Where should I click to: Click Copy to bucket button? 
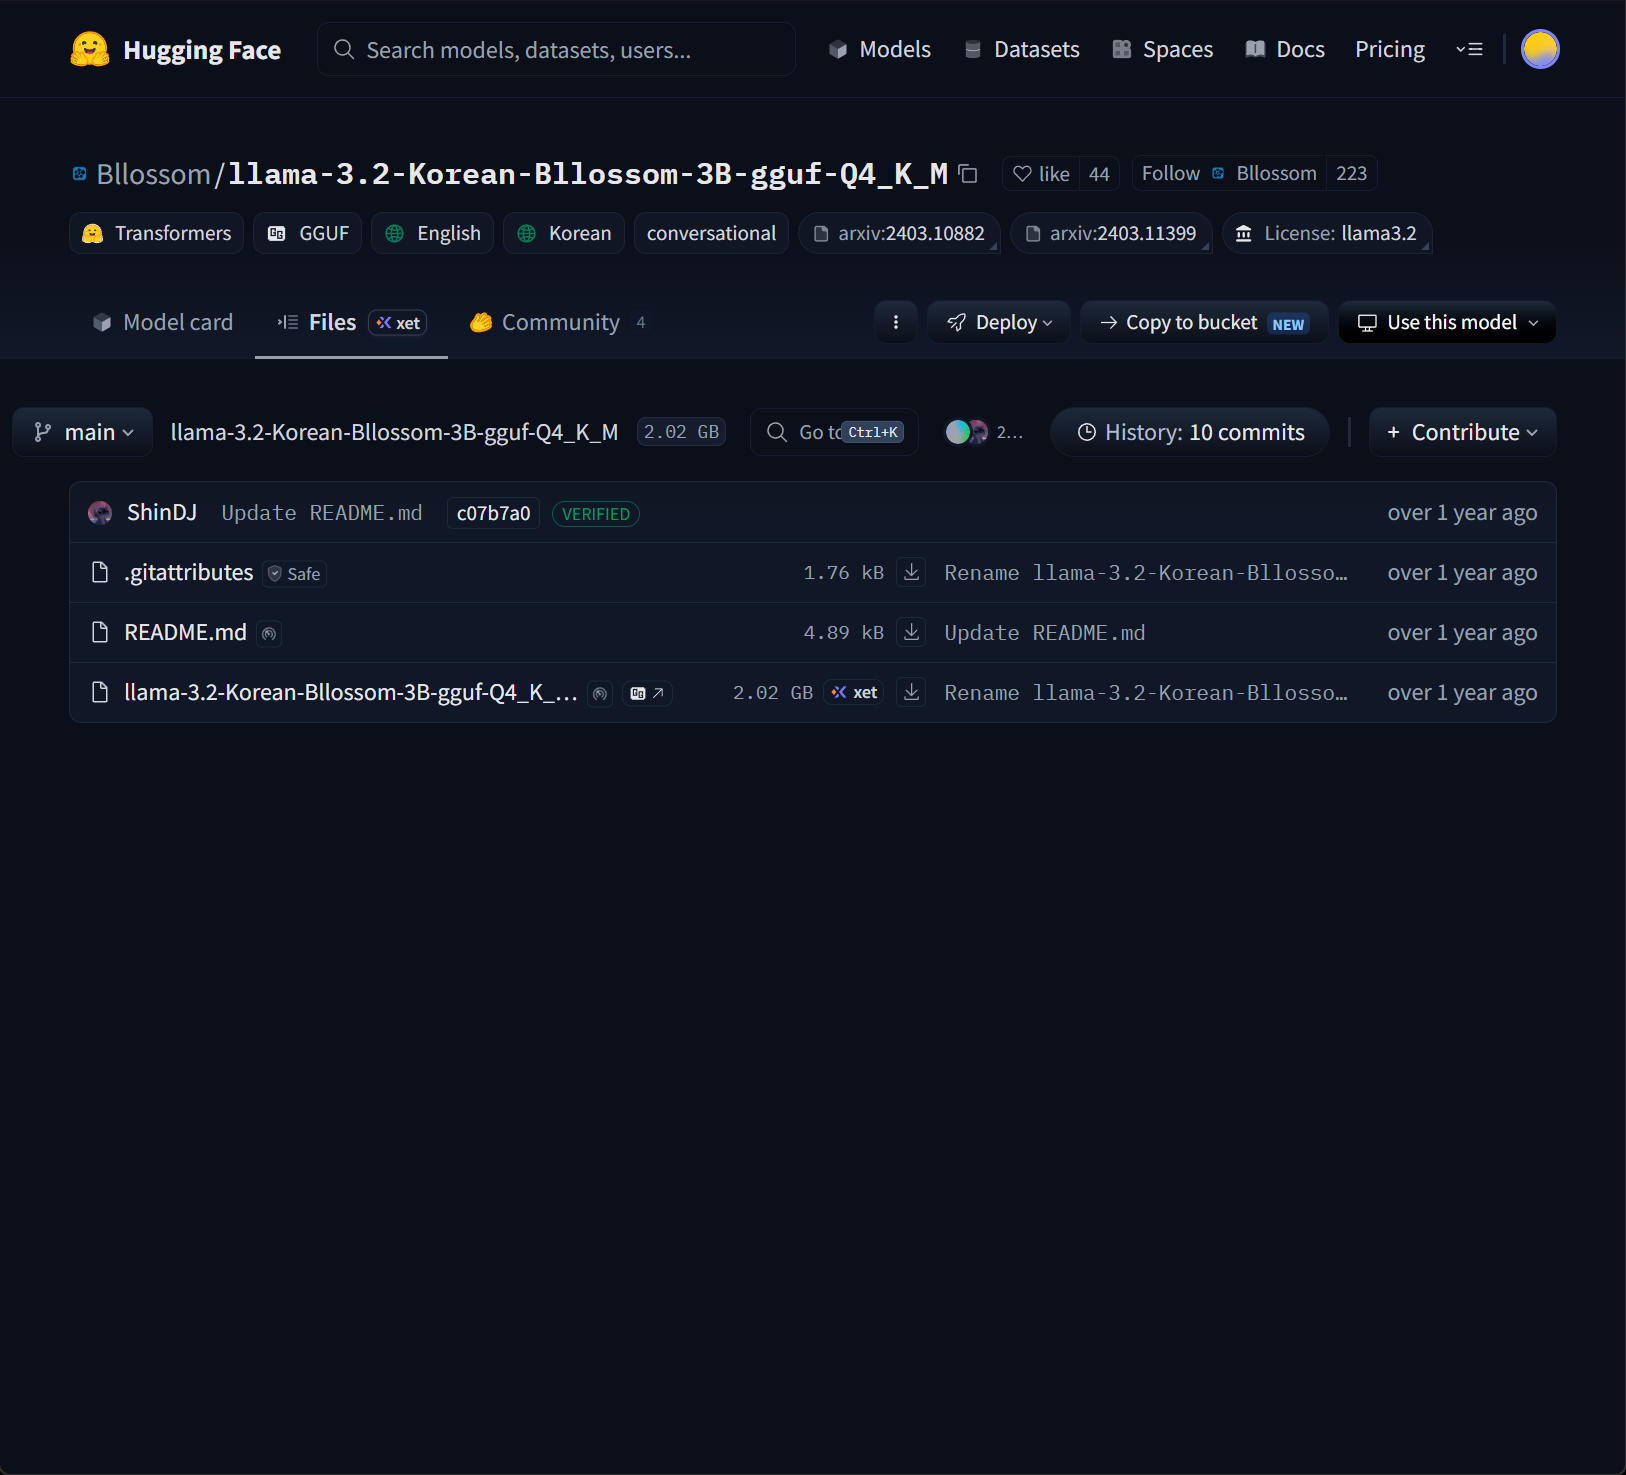1204,322
